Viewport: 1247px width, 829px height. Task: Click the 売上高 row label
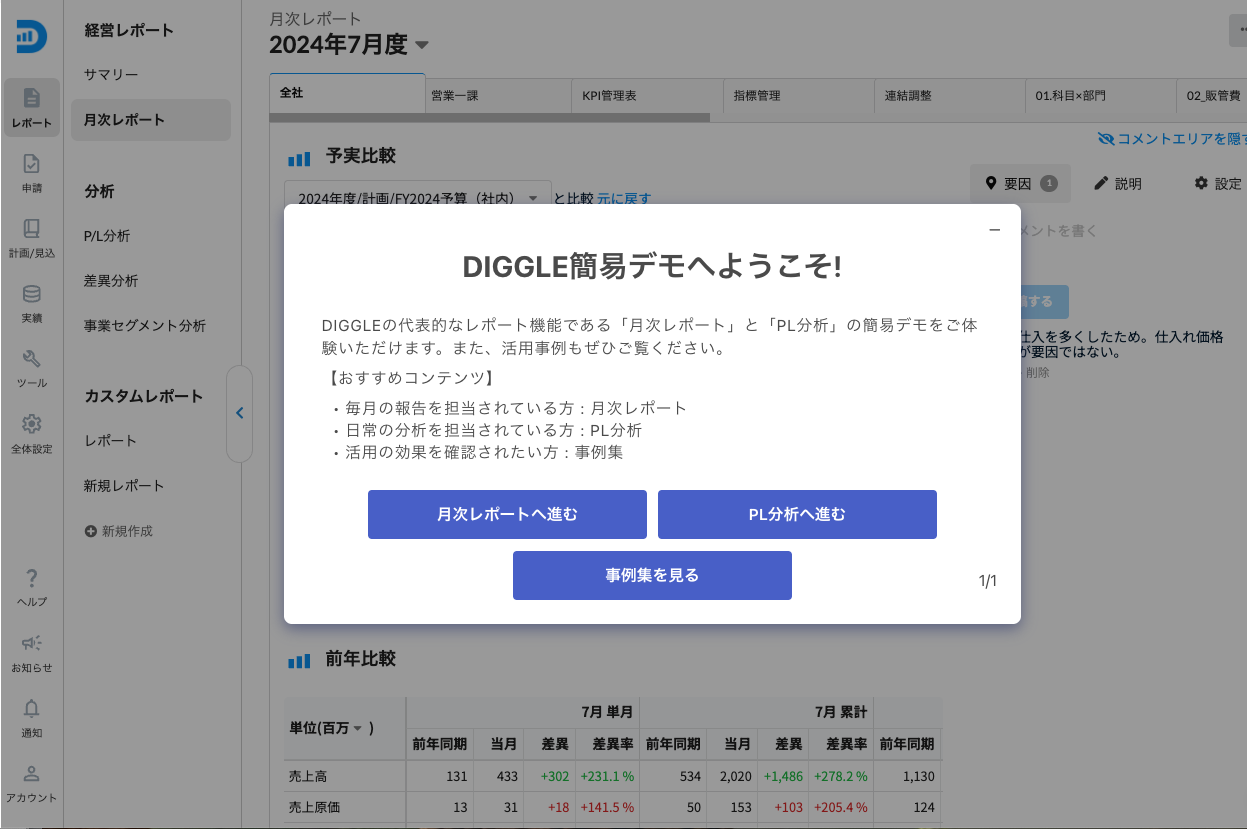[307, 775]
